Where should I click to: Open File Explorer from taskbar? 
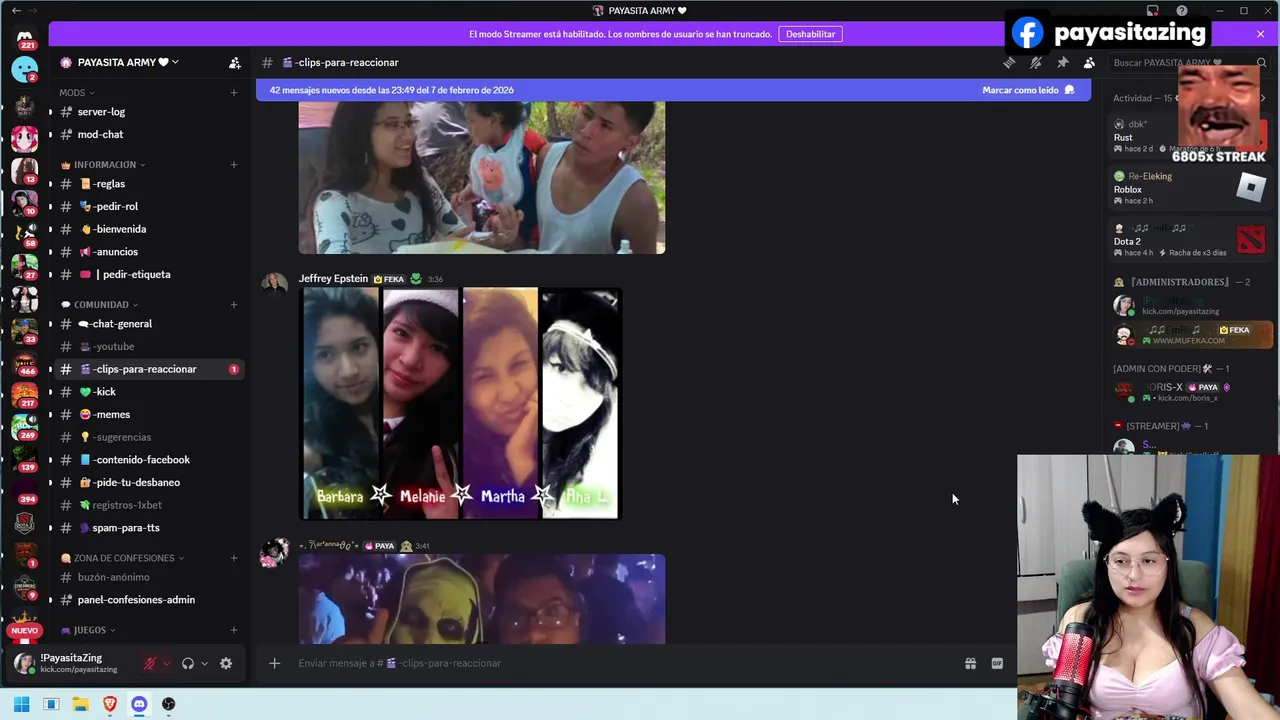(x=80, y=704)
